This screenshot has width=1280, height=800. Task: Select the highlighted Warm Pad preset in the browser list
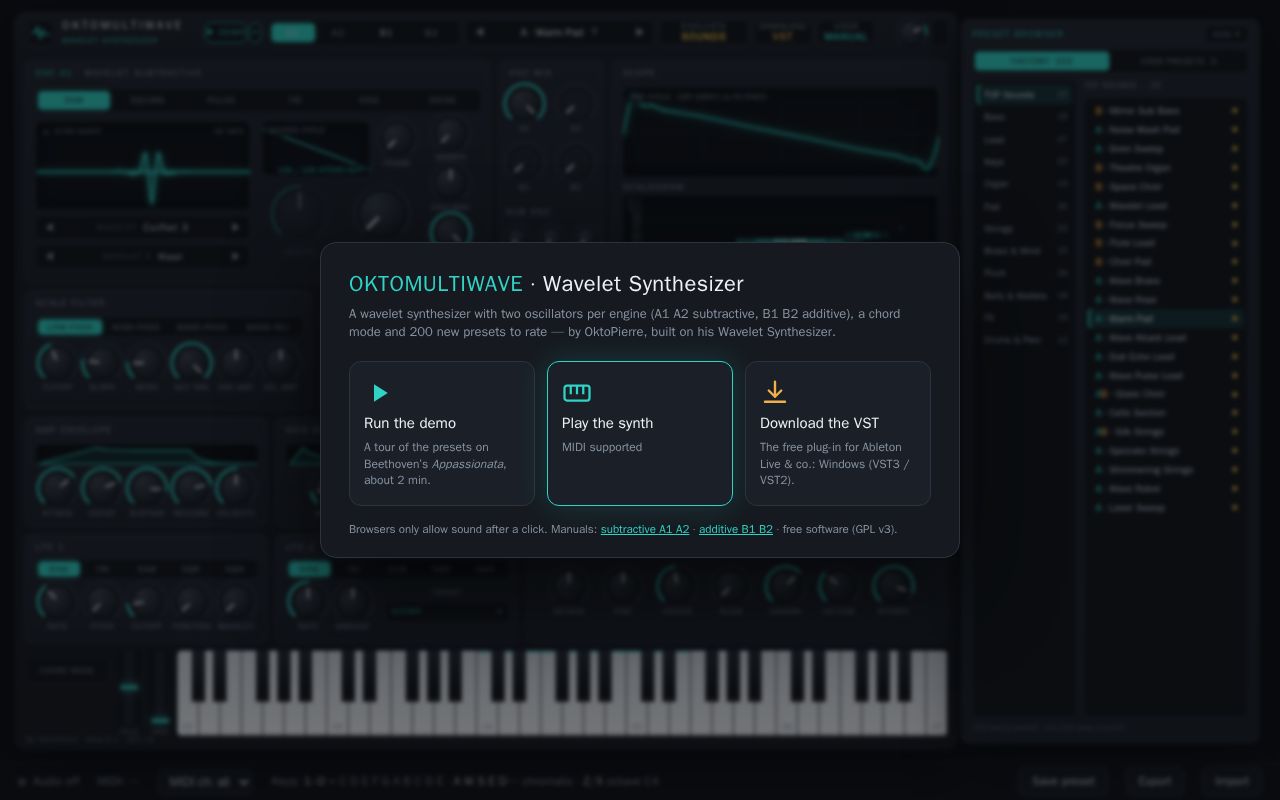pyautogui.click(x=1165, y=319)
